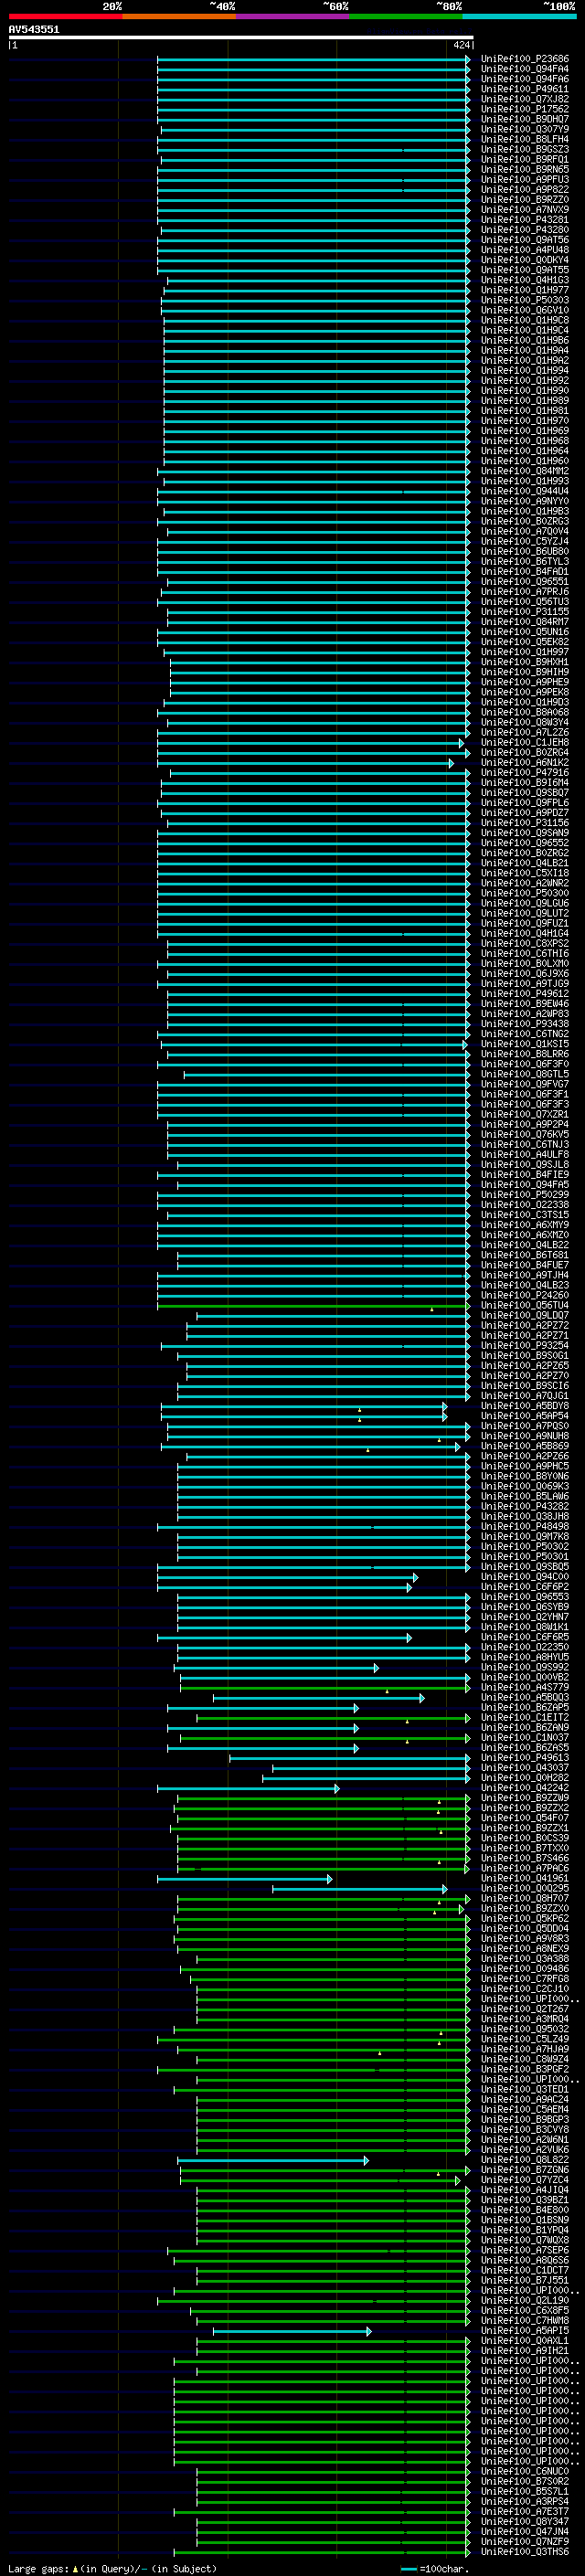The image size is (585, 2576).
Task: Click the green ~80% identity color segment
Action: click(406, 17)
